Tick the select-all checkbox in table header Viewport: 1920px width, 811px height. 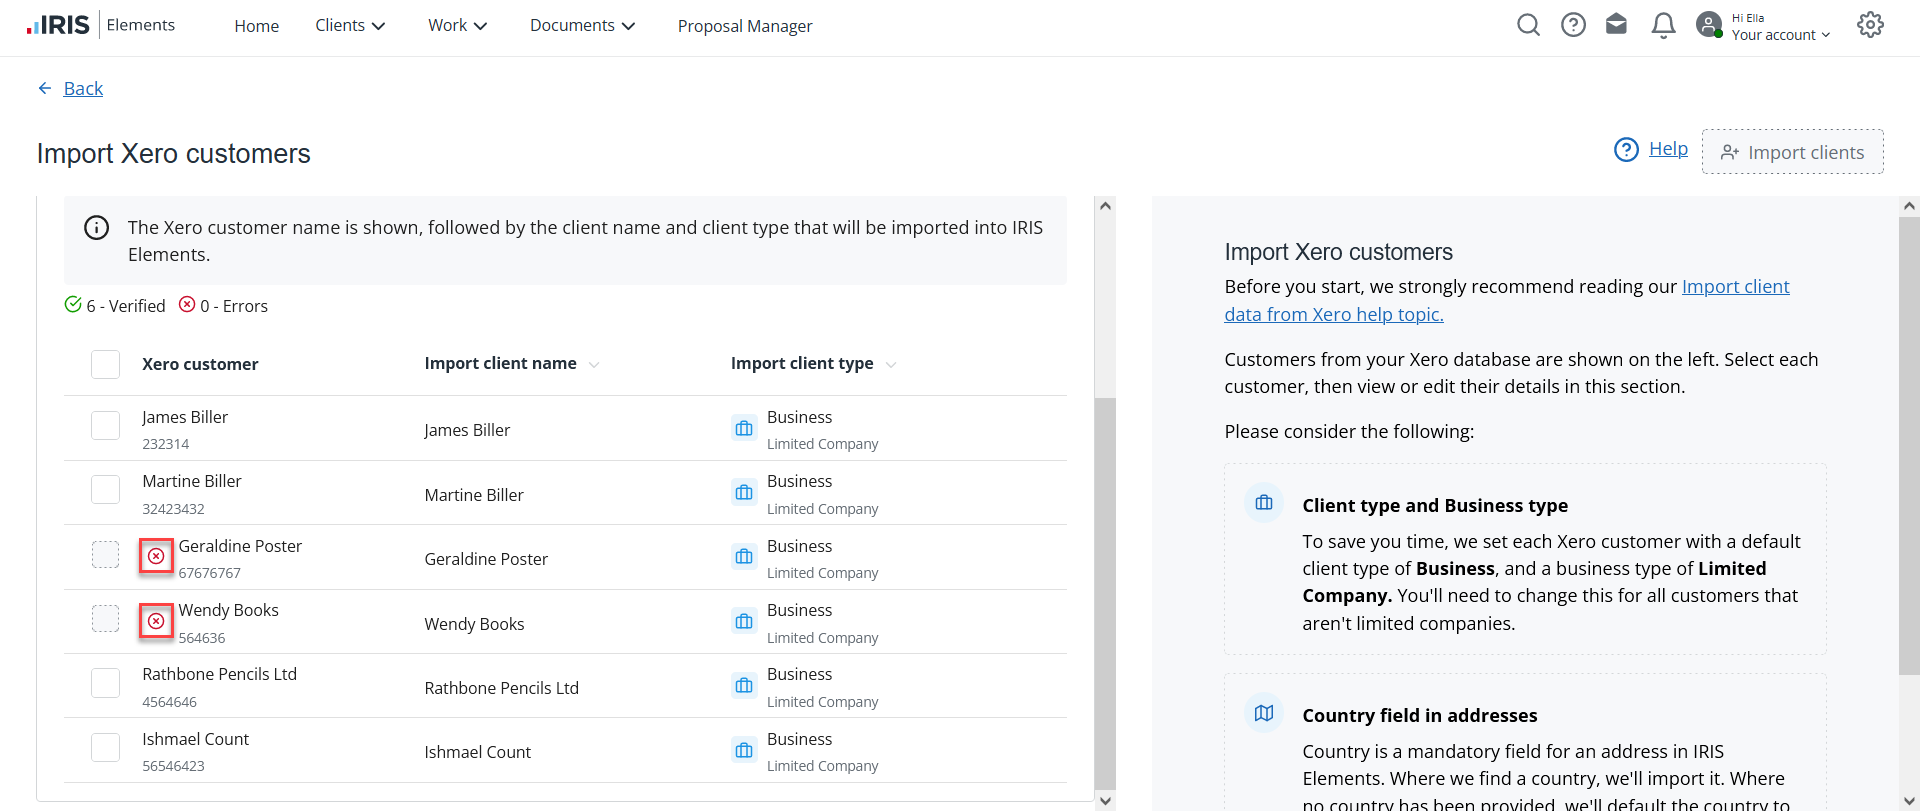(x=105, y=364)
